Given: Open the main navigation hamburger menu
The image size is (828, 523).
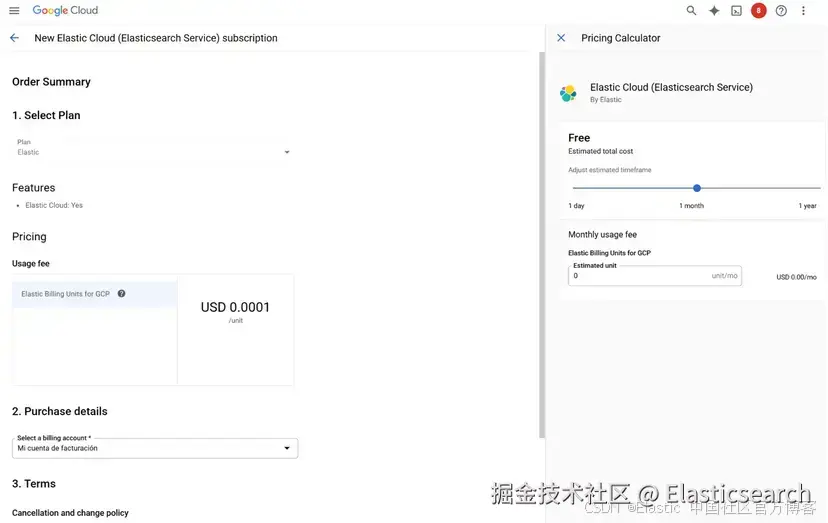Looking at the screenshot, I should pos(14,11).
